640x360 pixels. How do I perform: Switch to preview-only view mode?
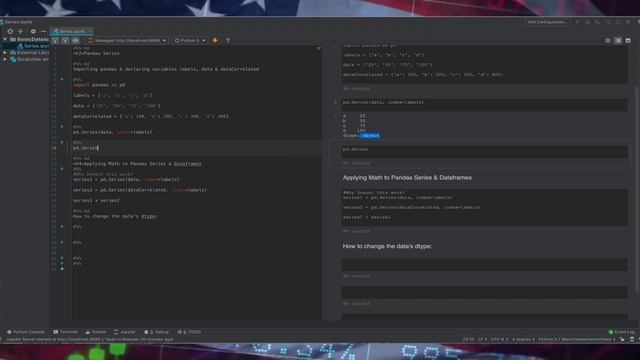(x=628, y=40)
